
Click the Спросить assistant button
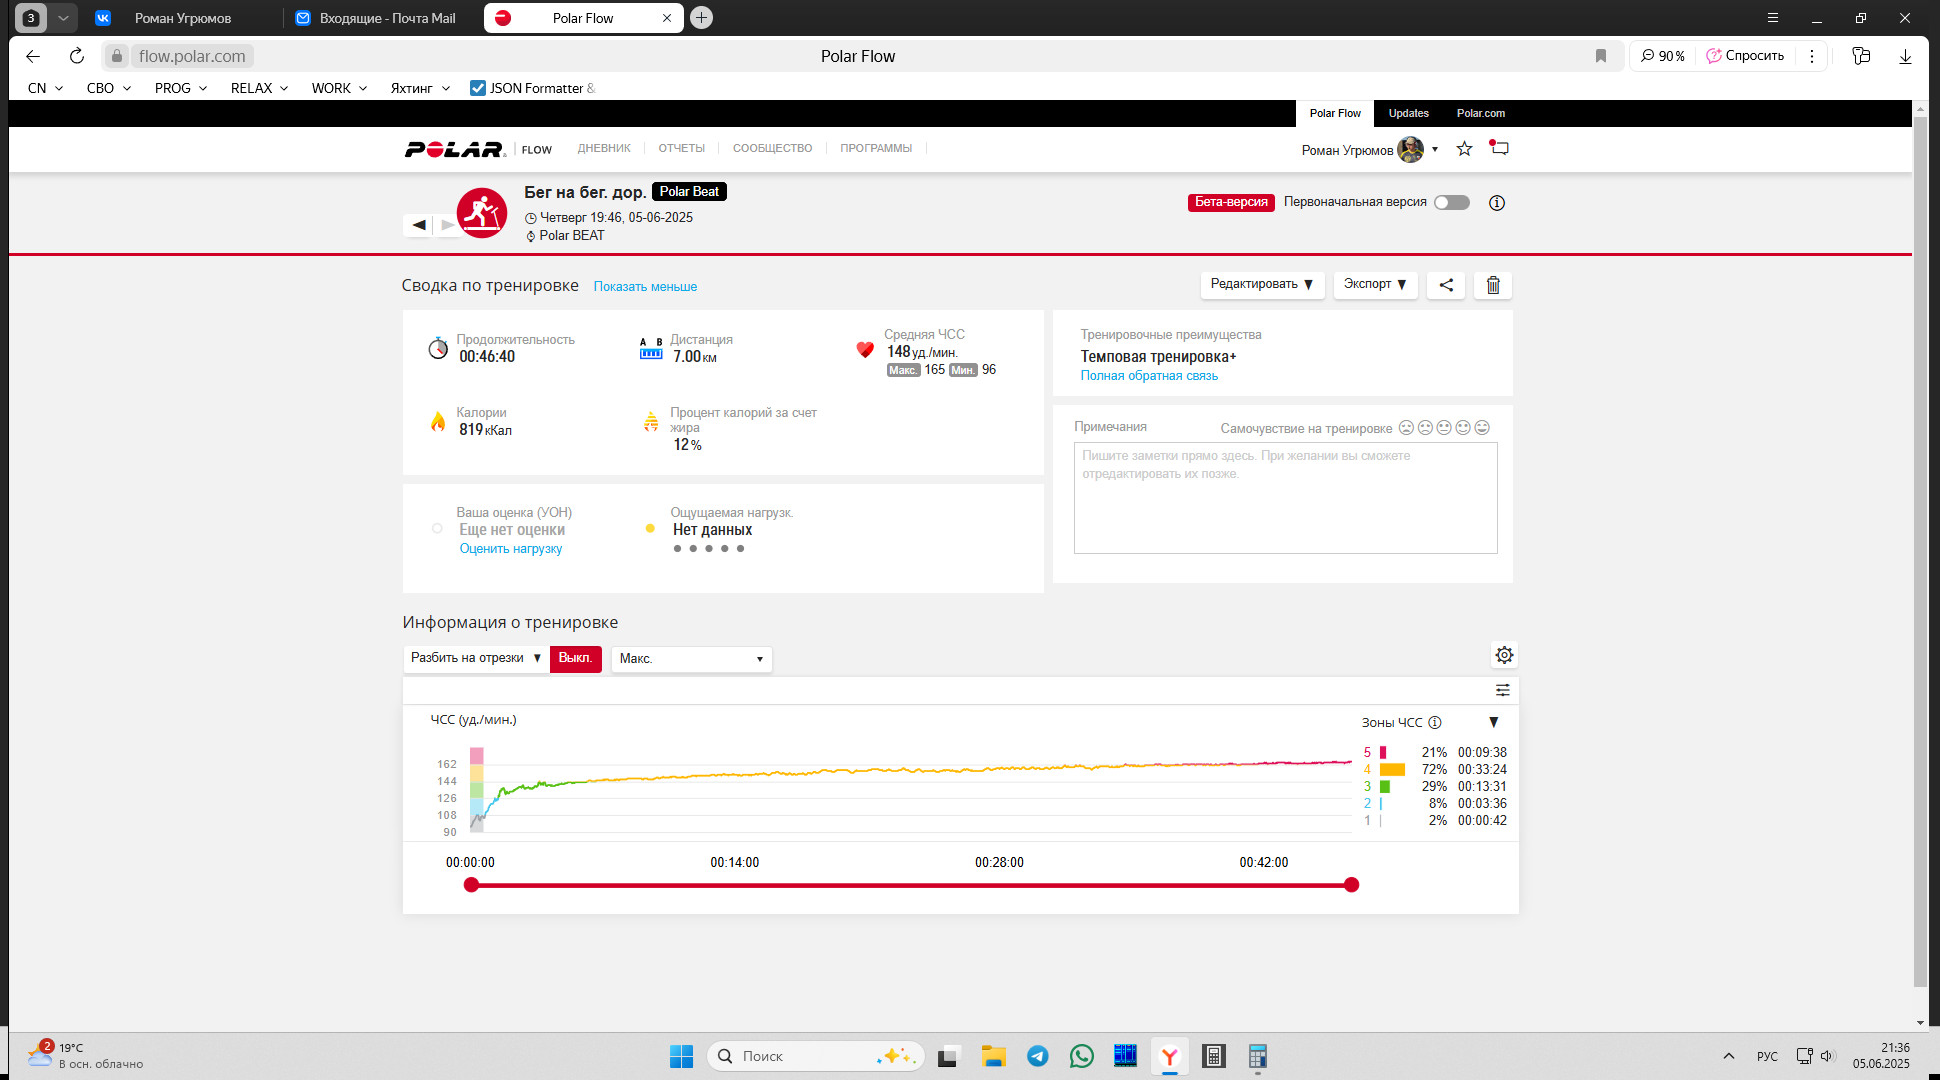click(1745, 56)
